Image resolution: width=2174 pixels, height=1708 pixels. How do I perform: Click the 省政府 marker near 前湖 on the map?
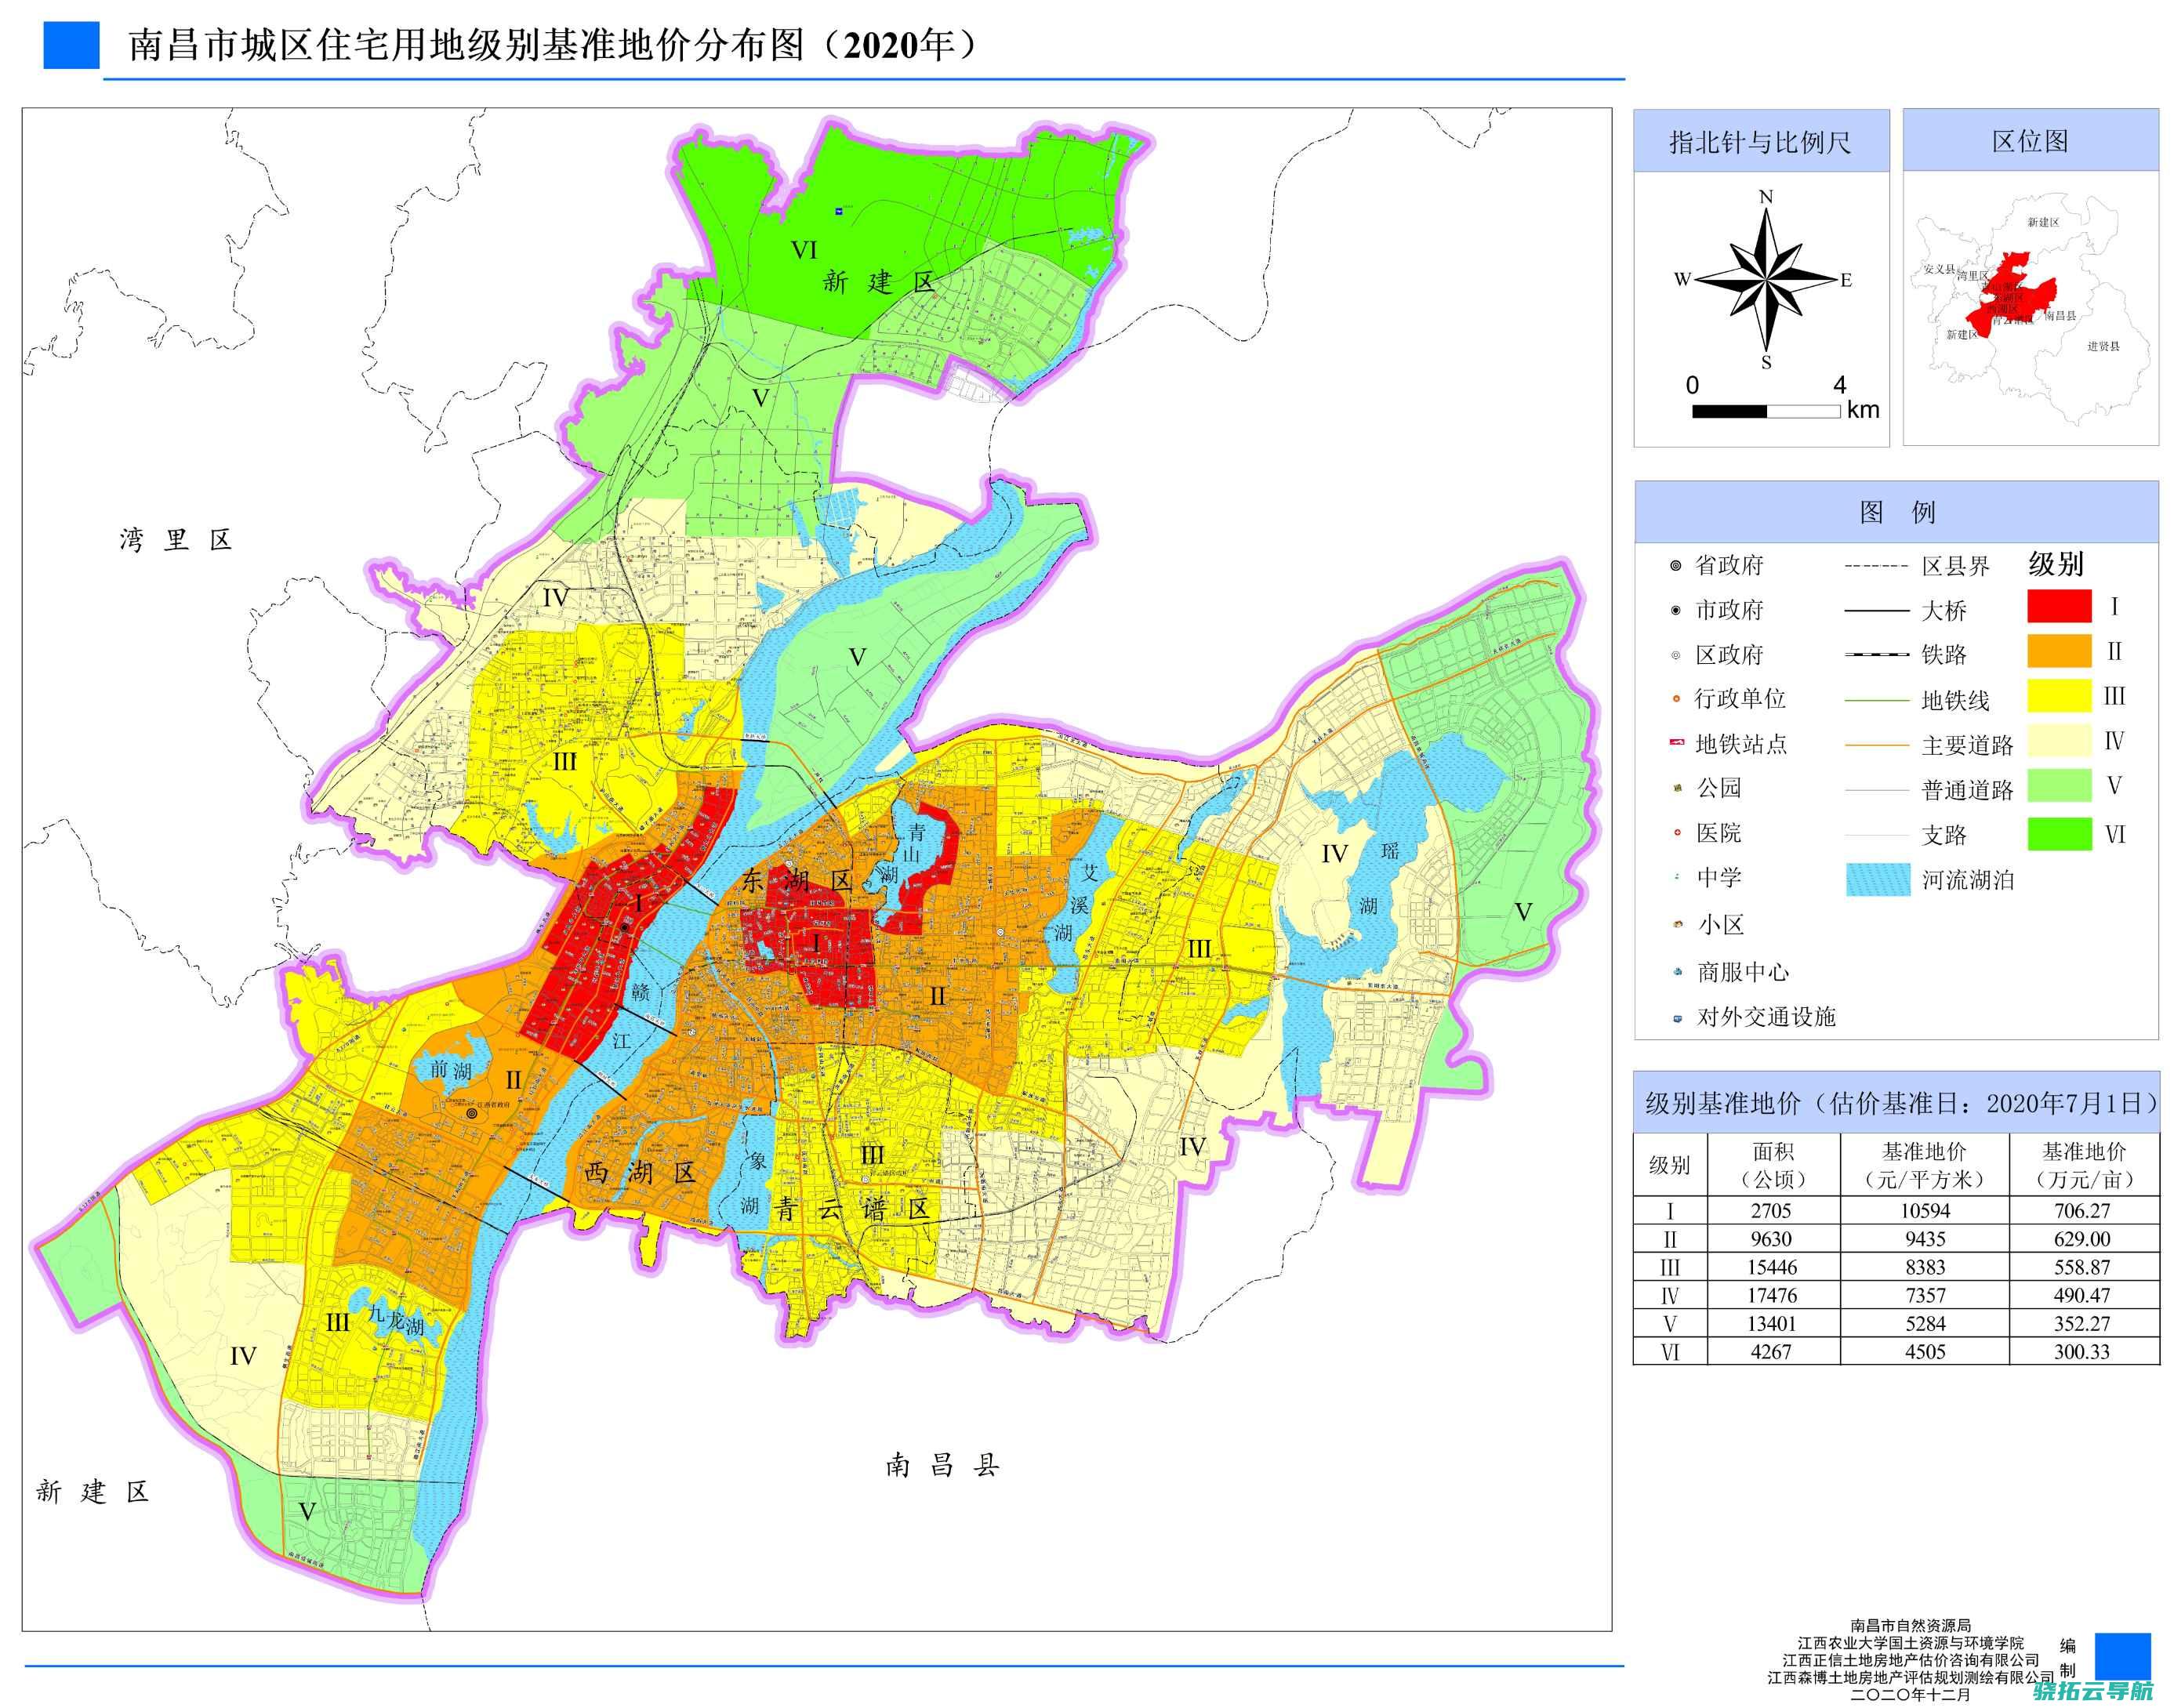pos(472,1113)
